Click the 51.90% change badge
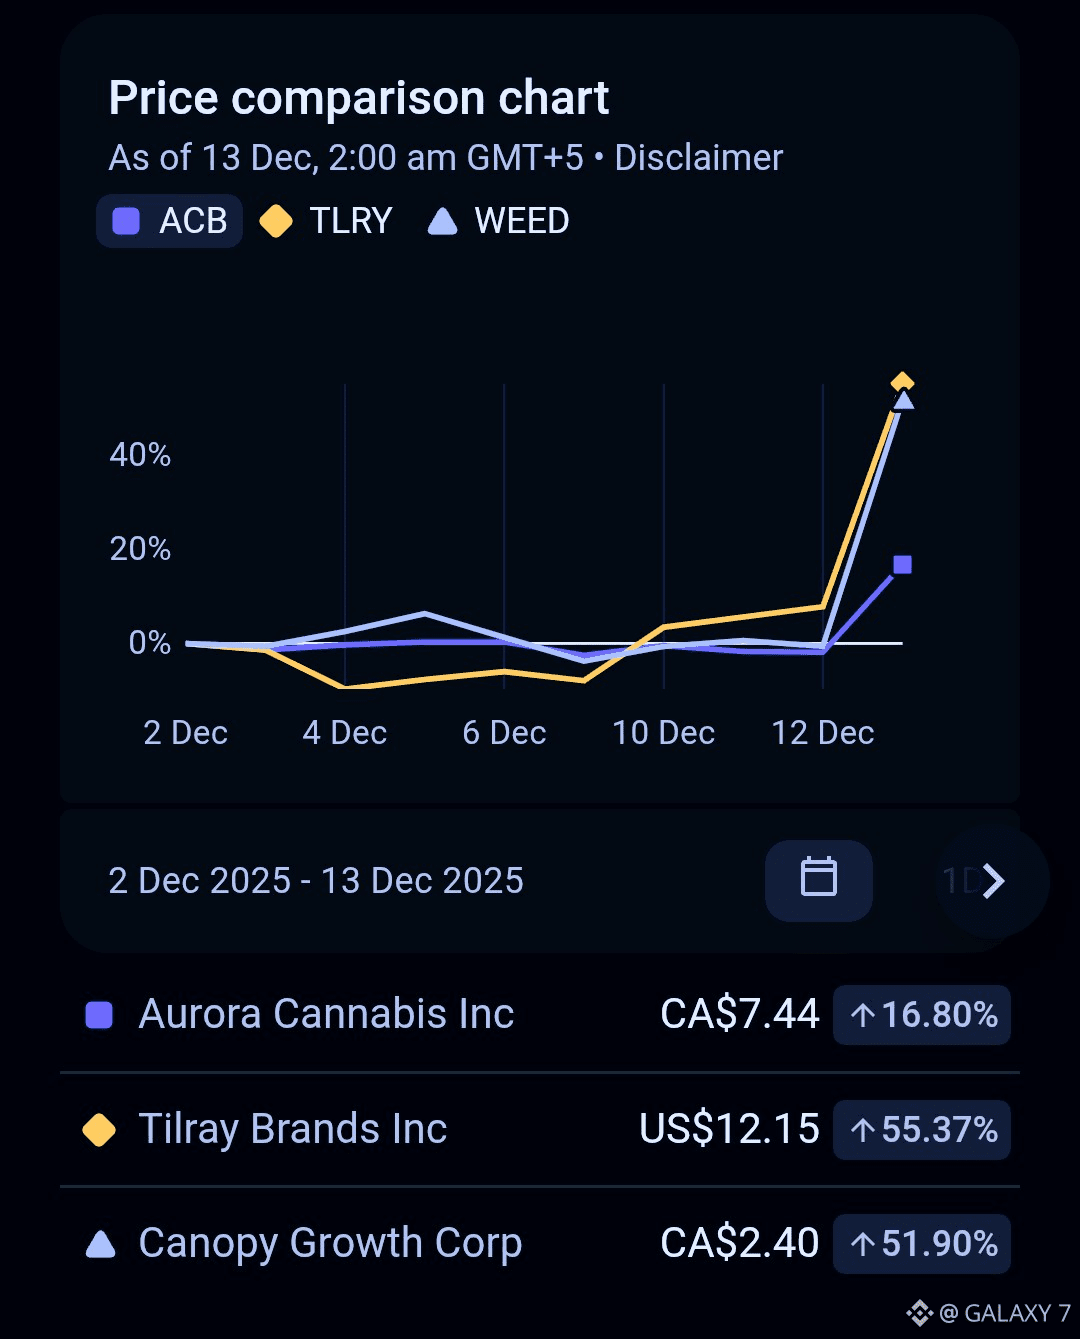 point(921,1244)
